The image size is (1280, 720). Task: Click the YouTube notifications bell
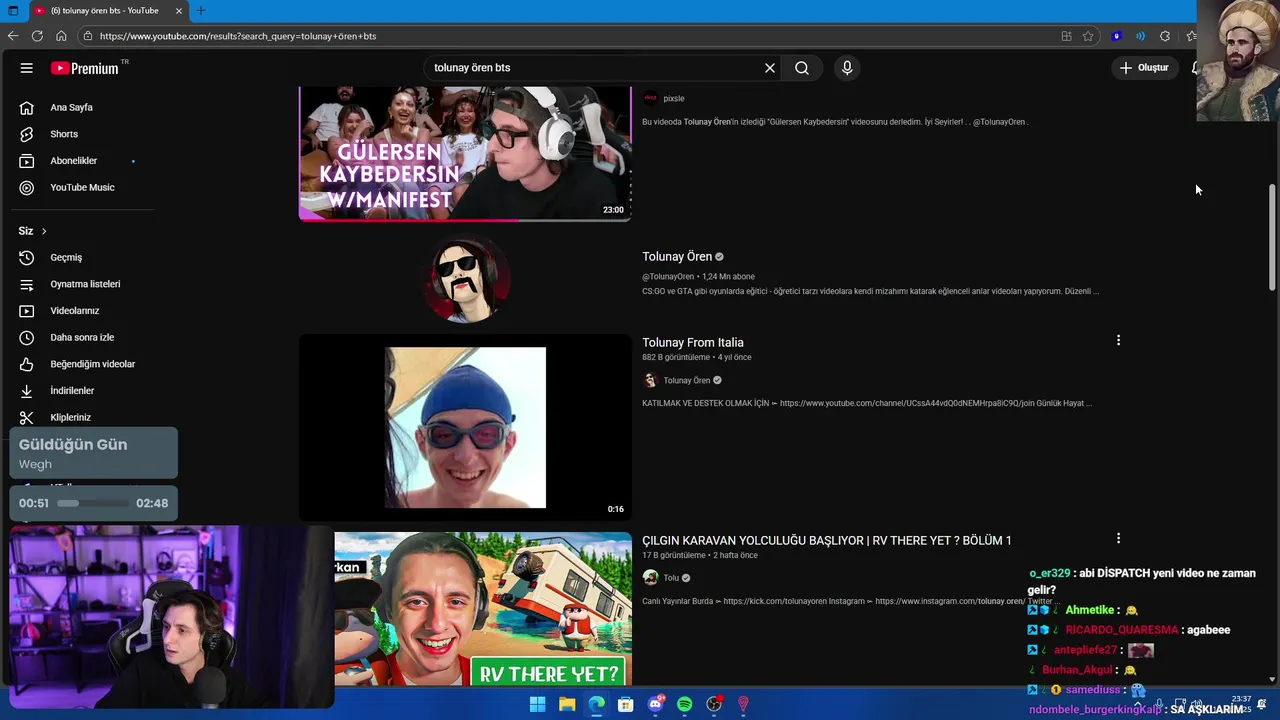[1194, 68]
